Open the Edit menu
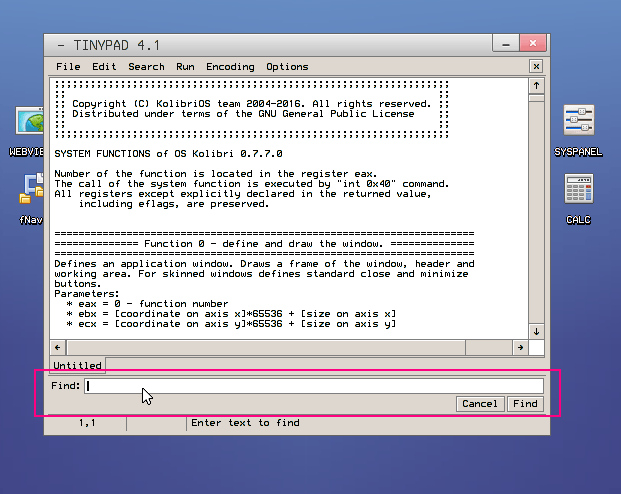621x494 pixels. pos(104,67)
